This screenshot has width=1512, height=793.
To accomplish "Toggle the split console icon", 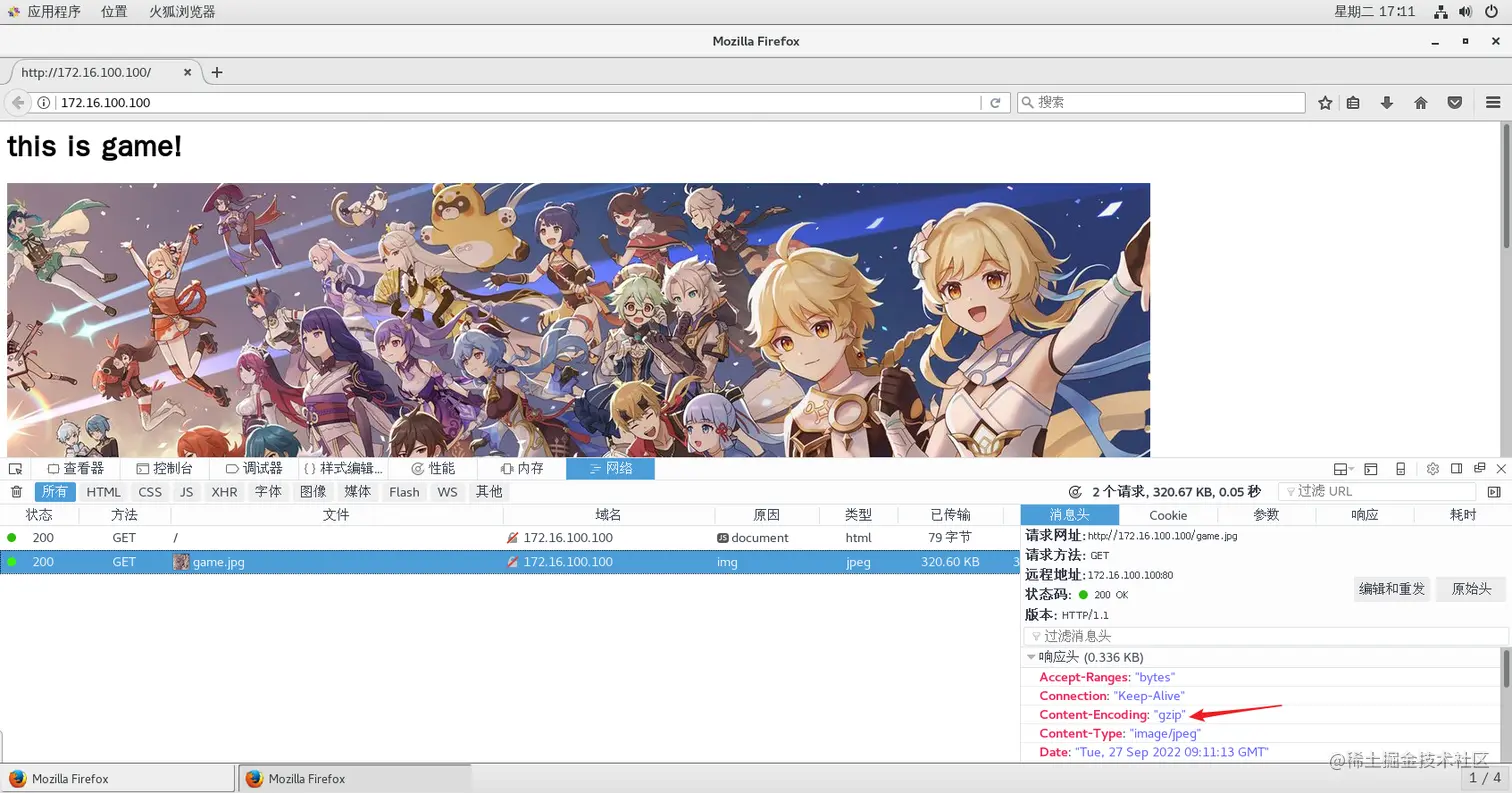I will coord(1371,469).
